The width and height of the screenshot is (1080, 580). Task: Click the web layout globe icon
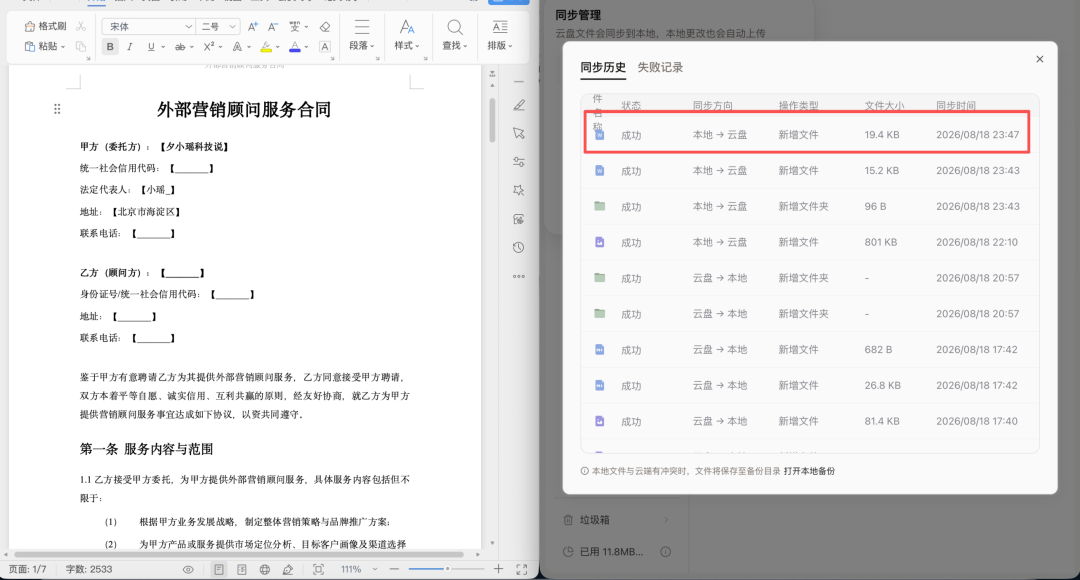pos(264,569)
